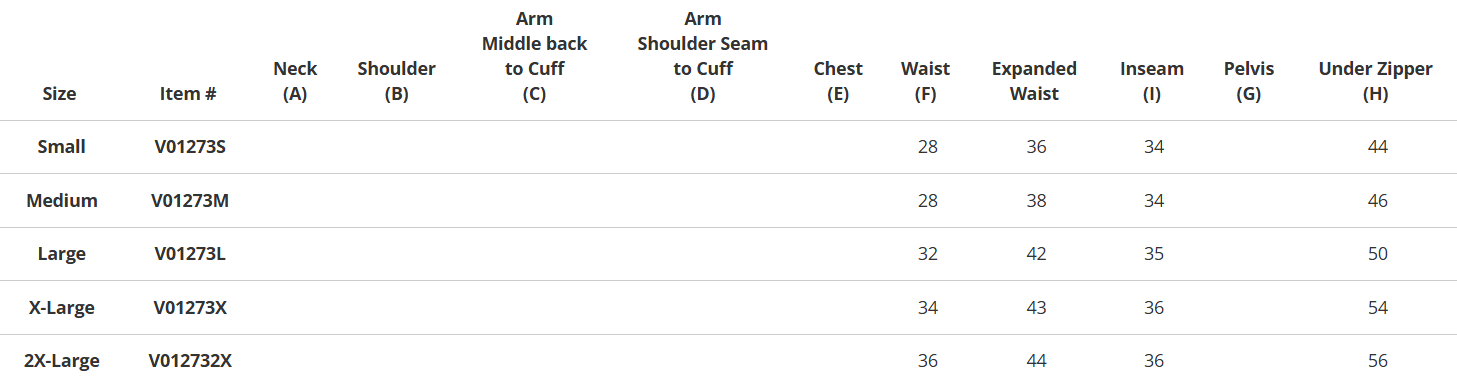Click Arm Shoulder Seam to Cuff header

click(702, 56)
